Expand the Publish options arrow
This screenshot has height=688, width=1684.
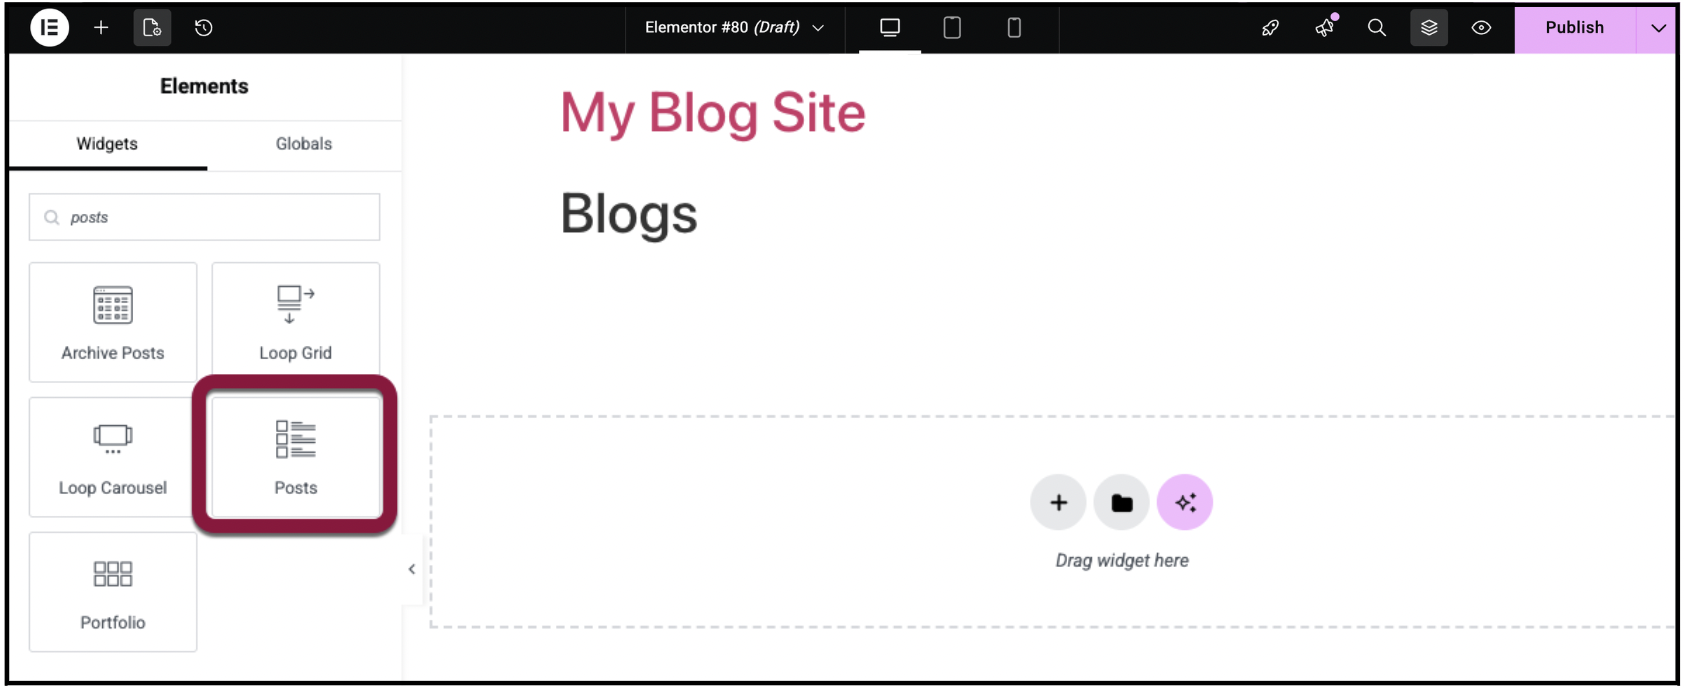[1658, 28]
